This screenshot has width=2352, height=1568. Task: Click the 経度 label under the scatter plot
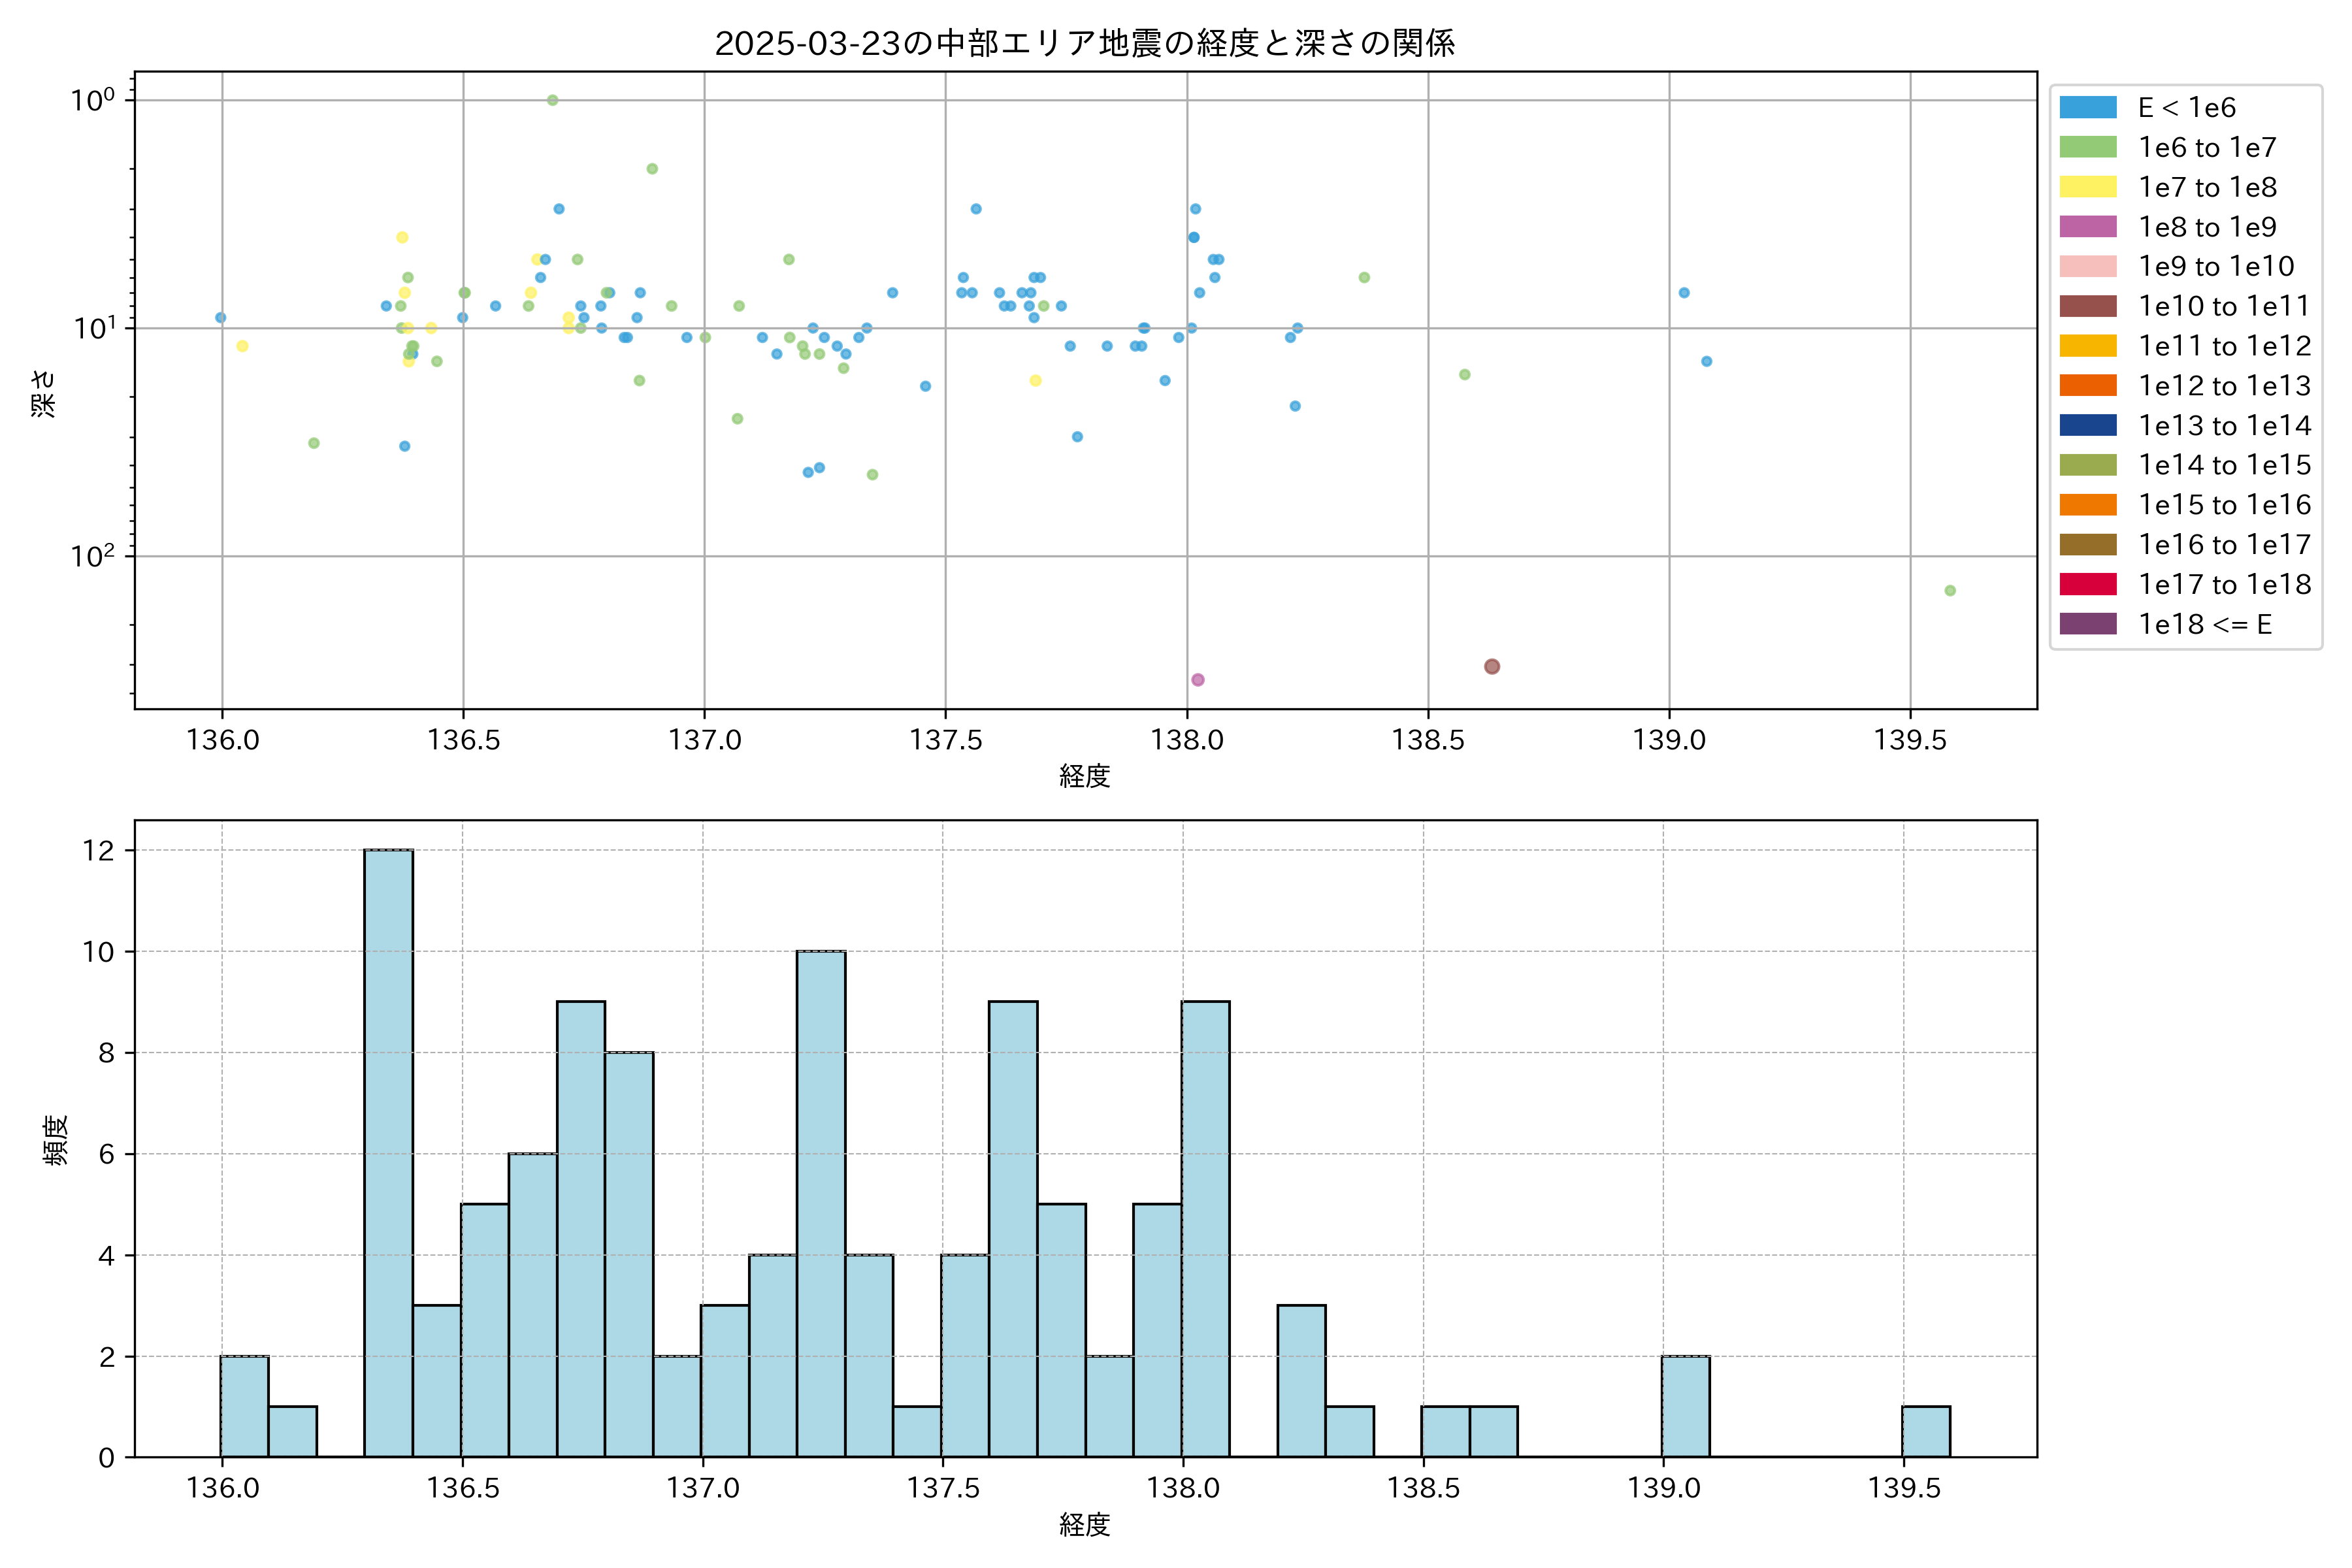point(1084,776)
